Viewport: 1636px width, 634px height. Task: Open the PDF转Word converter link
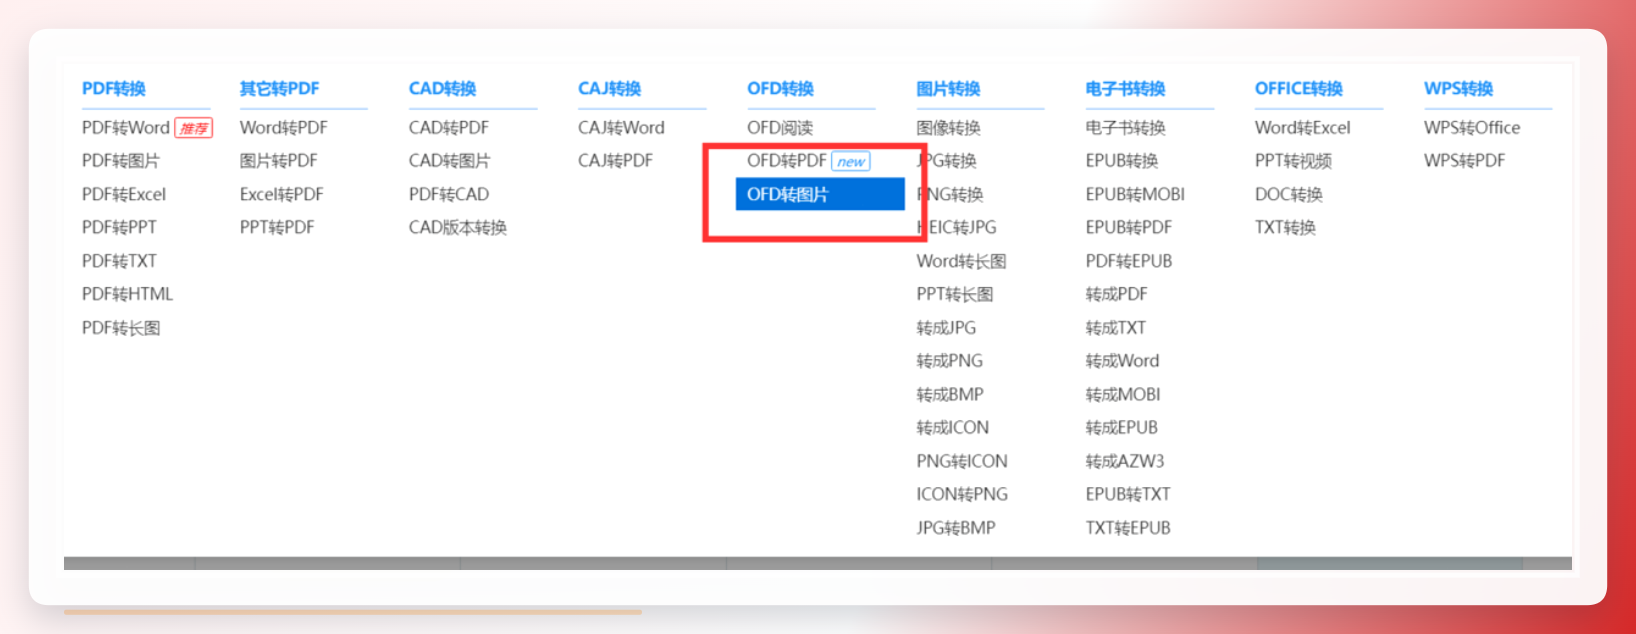[x=126, y=128]
